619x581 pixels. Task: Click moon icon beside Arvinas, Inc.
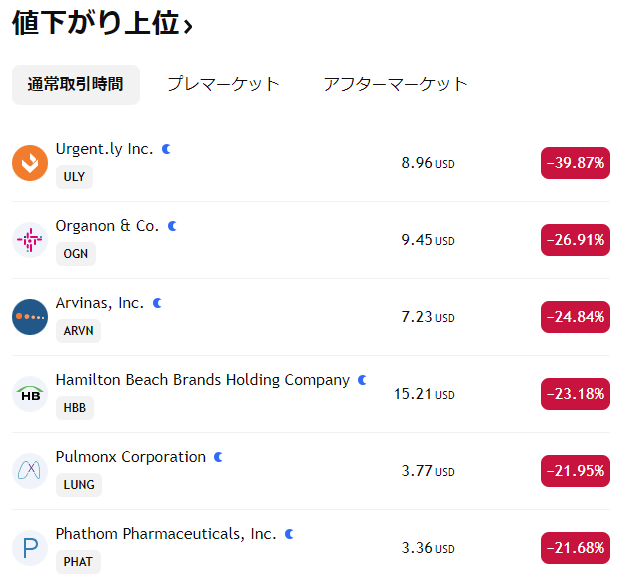[x=157, y=303]
